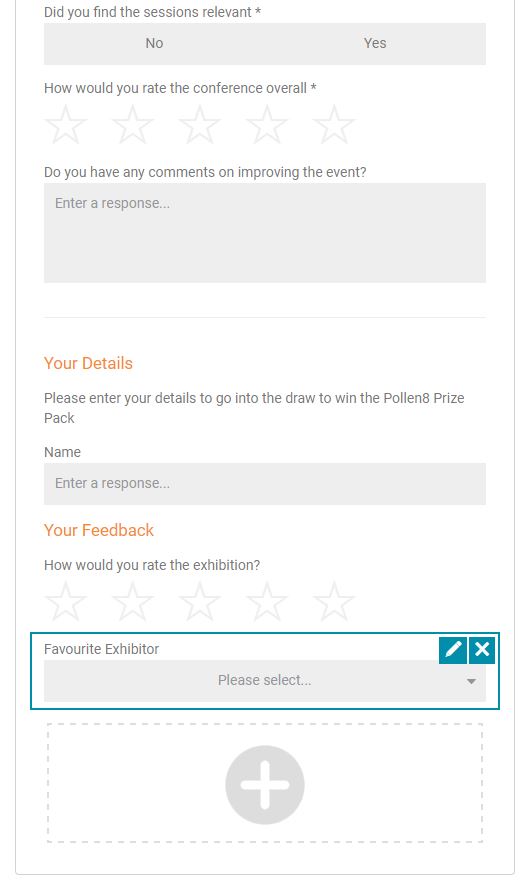The width and height of the screenshot is (528, 891).
Task: Rate the exhibition four stars
Action: pyautogui.click(x=267, y=601)
